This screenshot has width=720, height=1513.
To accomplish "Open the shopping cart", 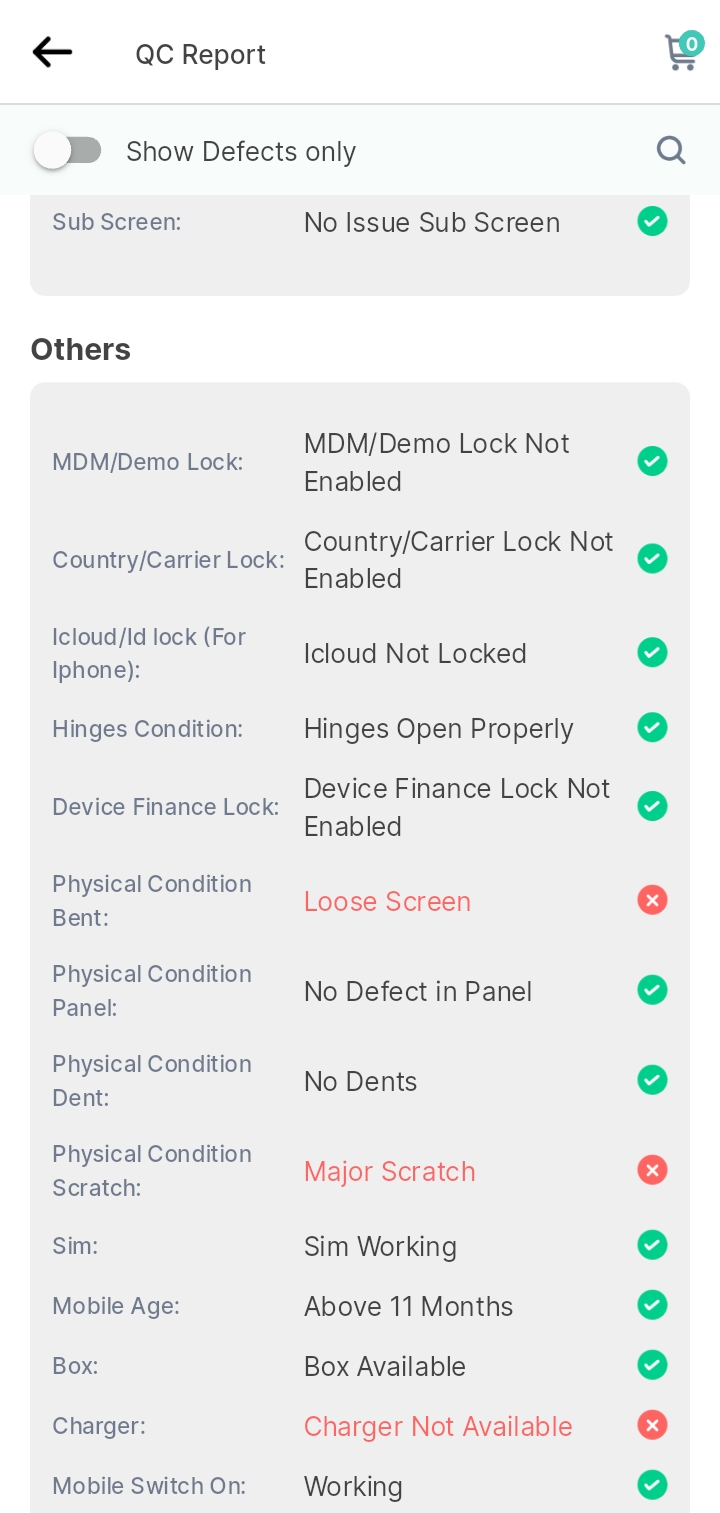I will [x=683, y=52].
